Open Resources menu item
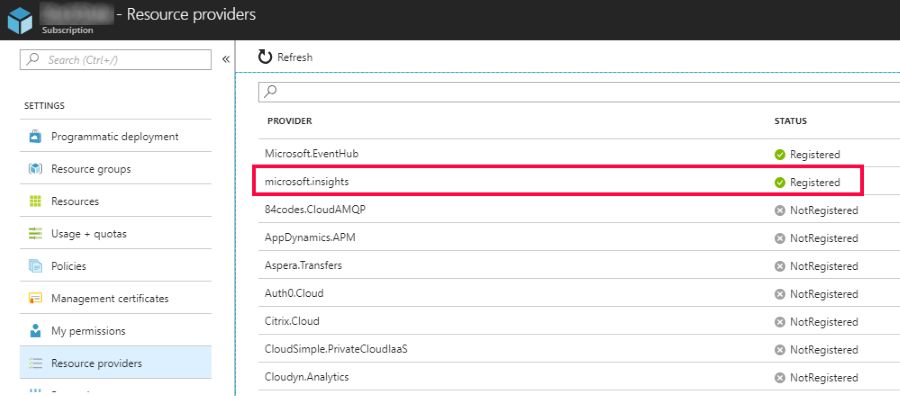900x396 pixels. (115, 201)
